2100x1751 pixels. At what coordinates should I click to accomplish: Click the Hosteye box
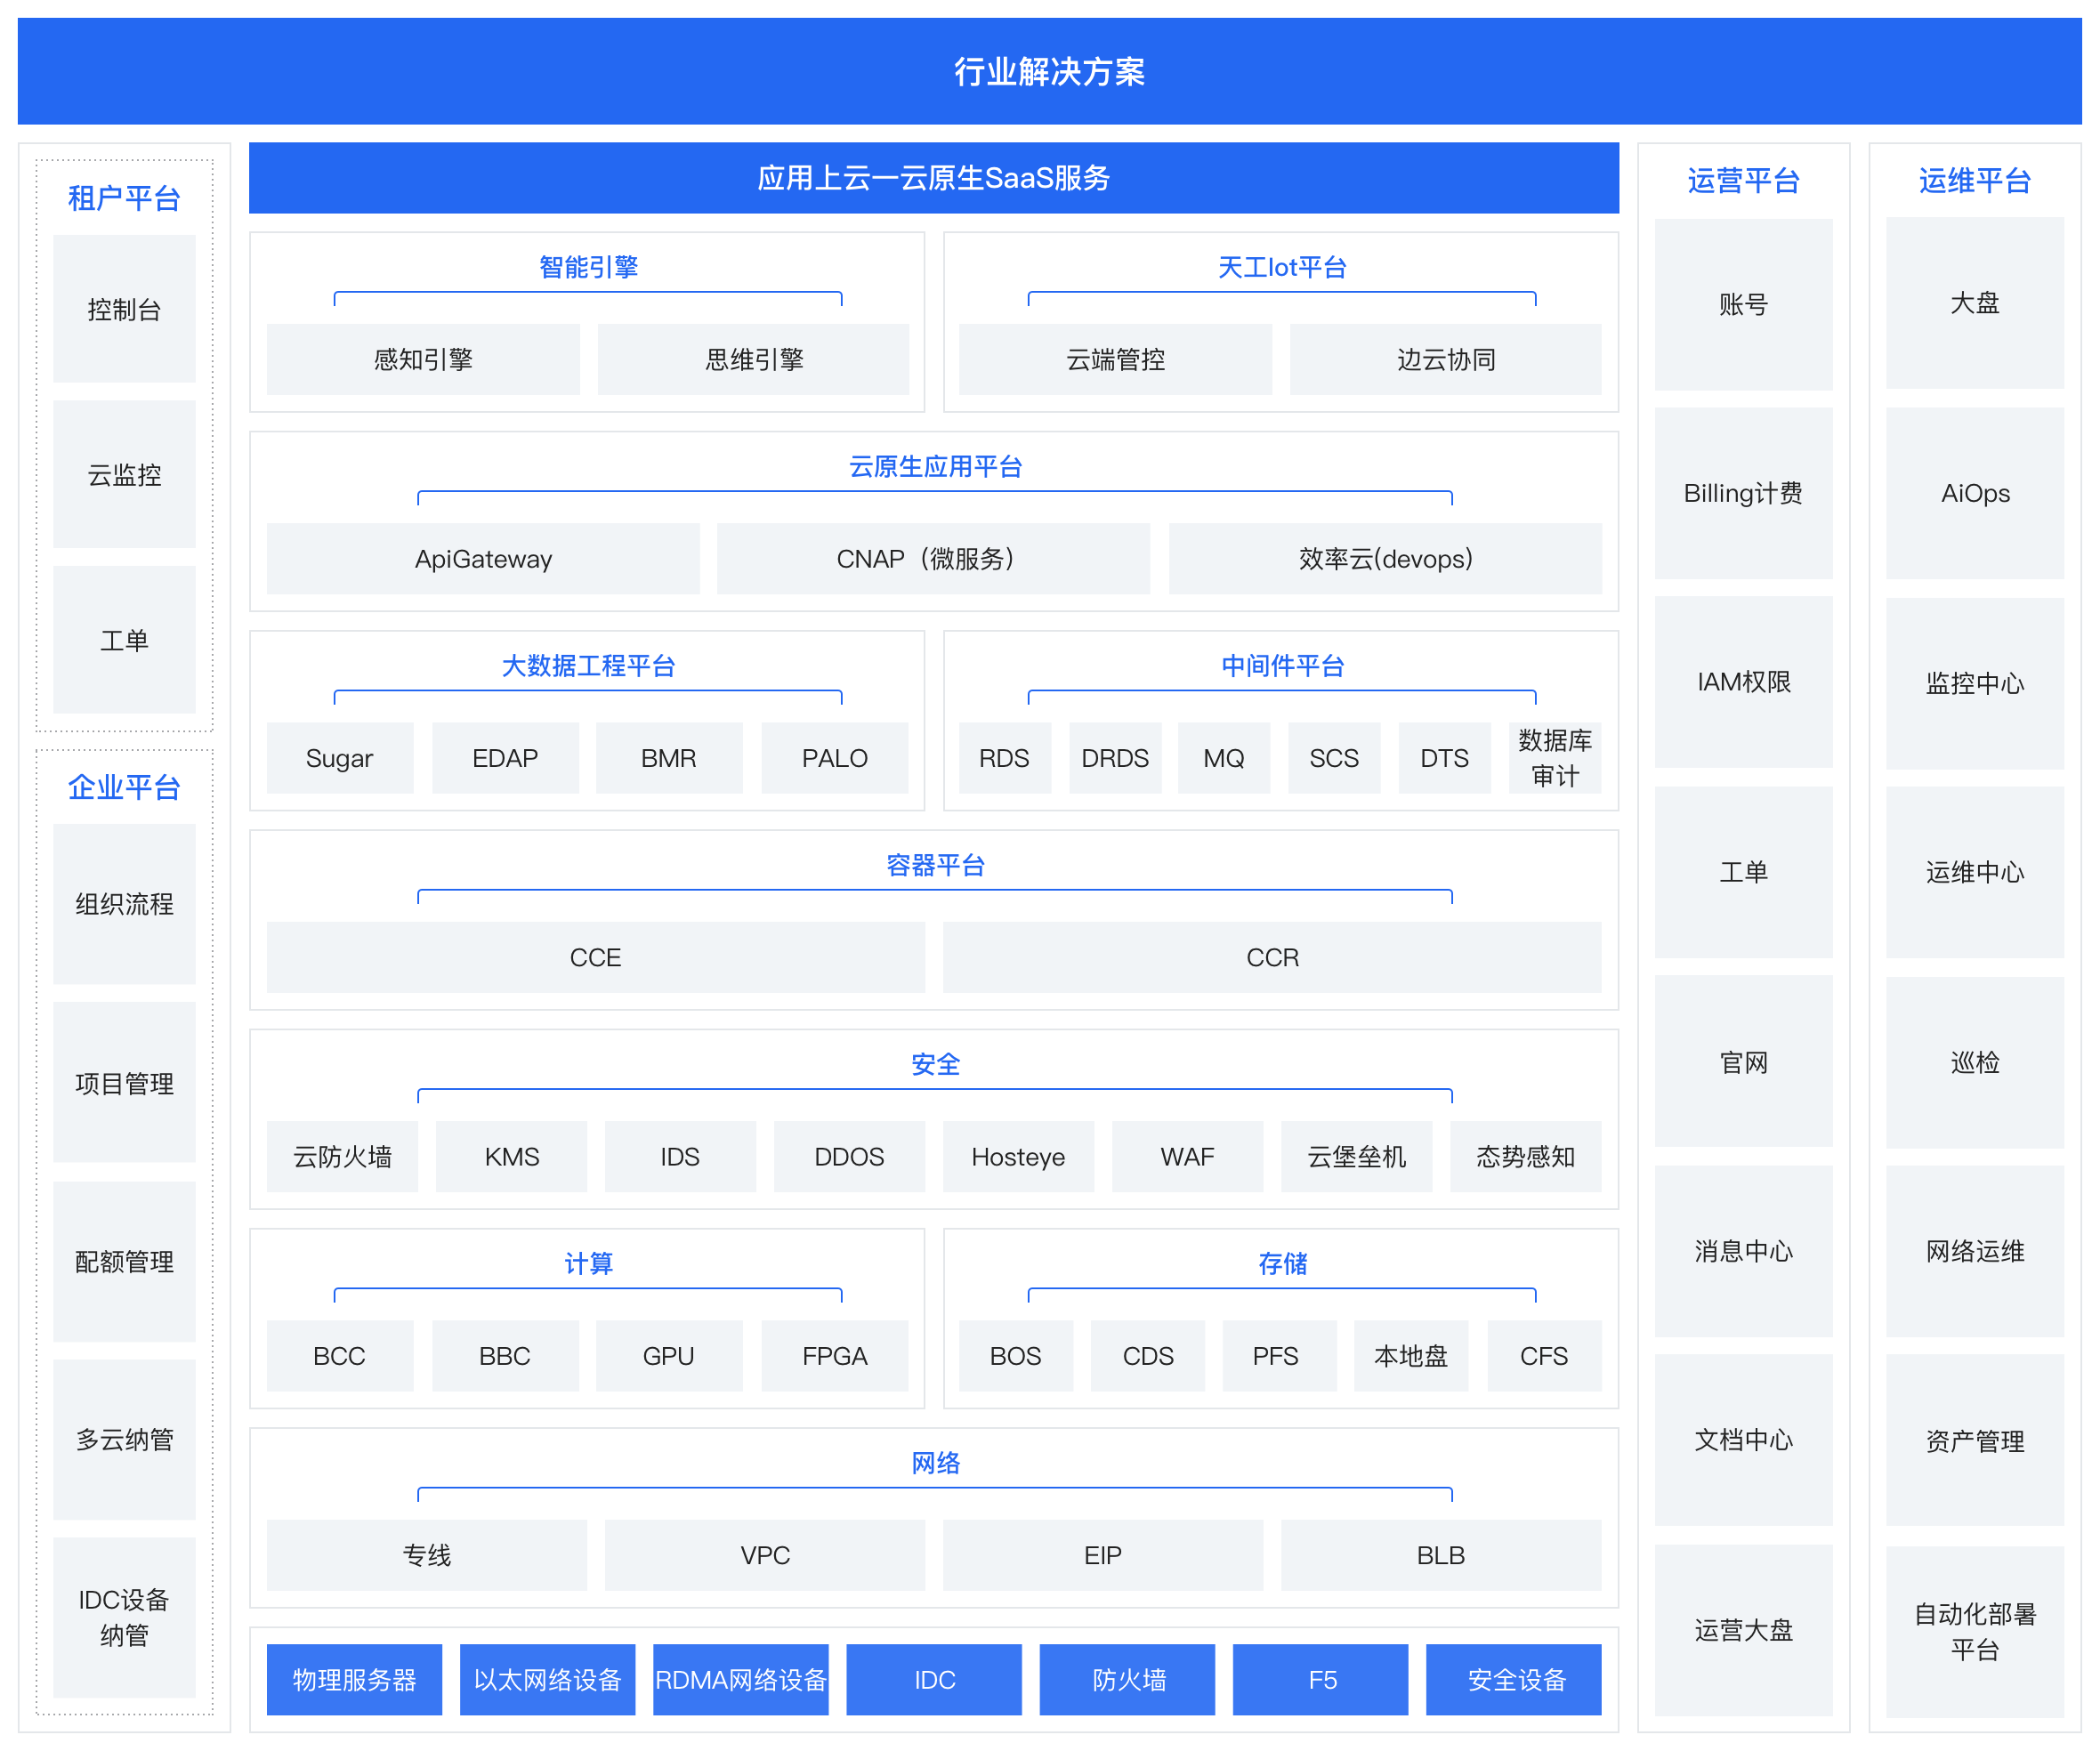(1018, 1157)
